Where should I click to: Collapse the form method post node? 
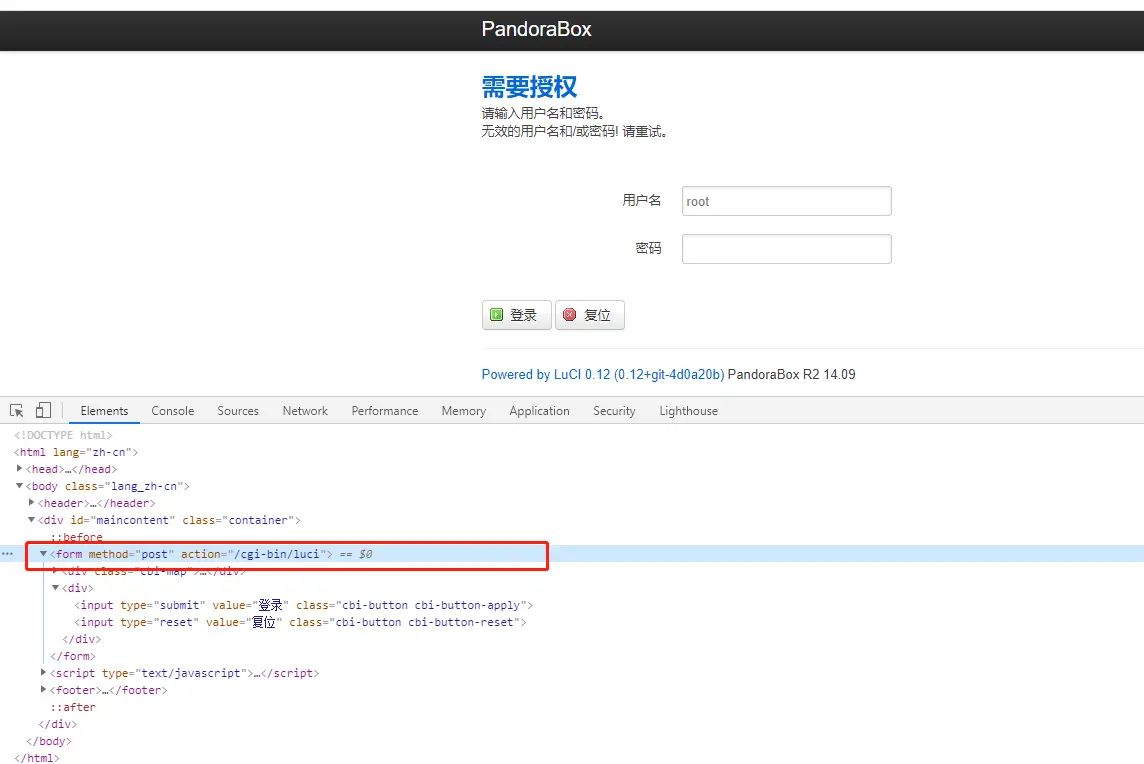[x=43, y=554]
